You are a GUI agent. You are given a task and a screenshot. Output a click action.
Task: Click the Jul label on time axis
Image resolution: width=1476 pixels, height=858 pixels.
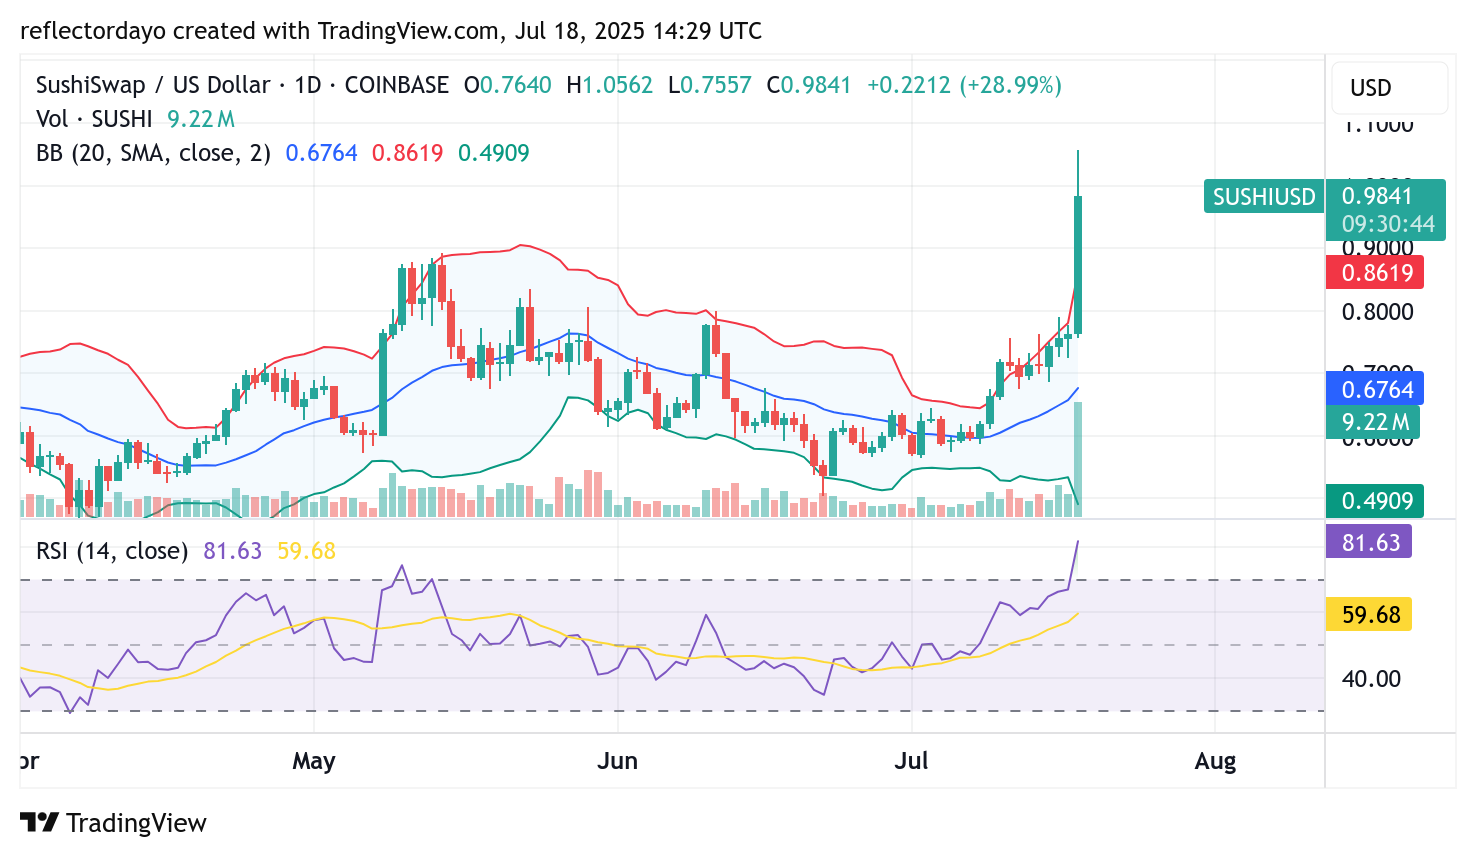pos(911,761)
